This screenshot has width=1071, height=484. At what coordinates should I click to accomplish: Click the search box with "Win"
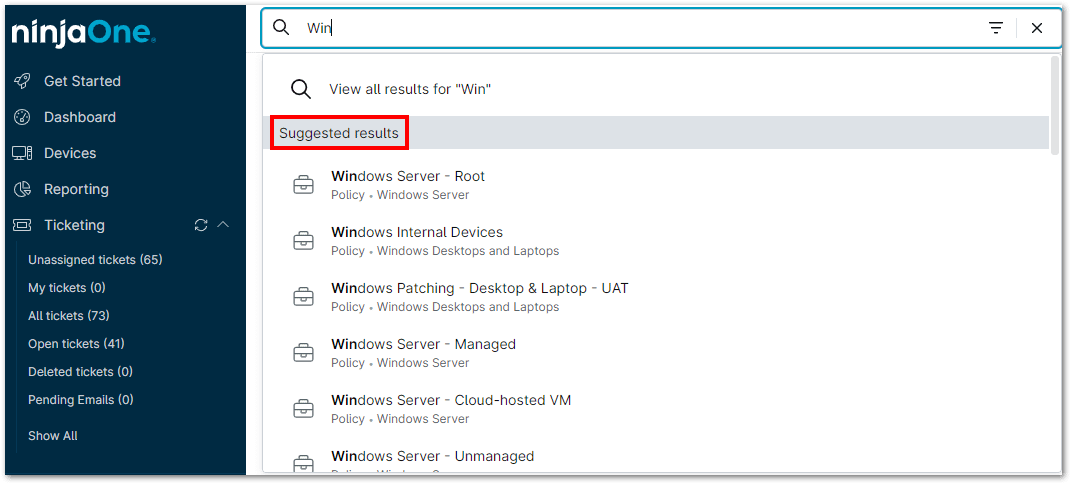(x=640, y=28)
